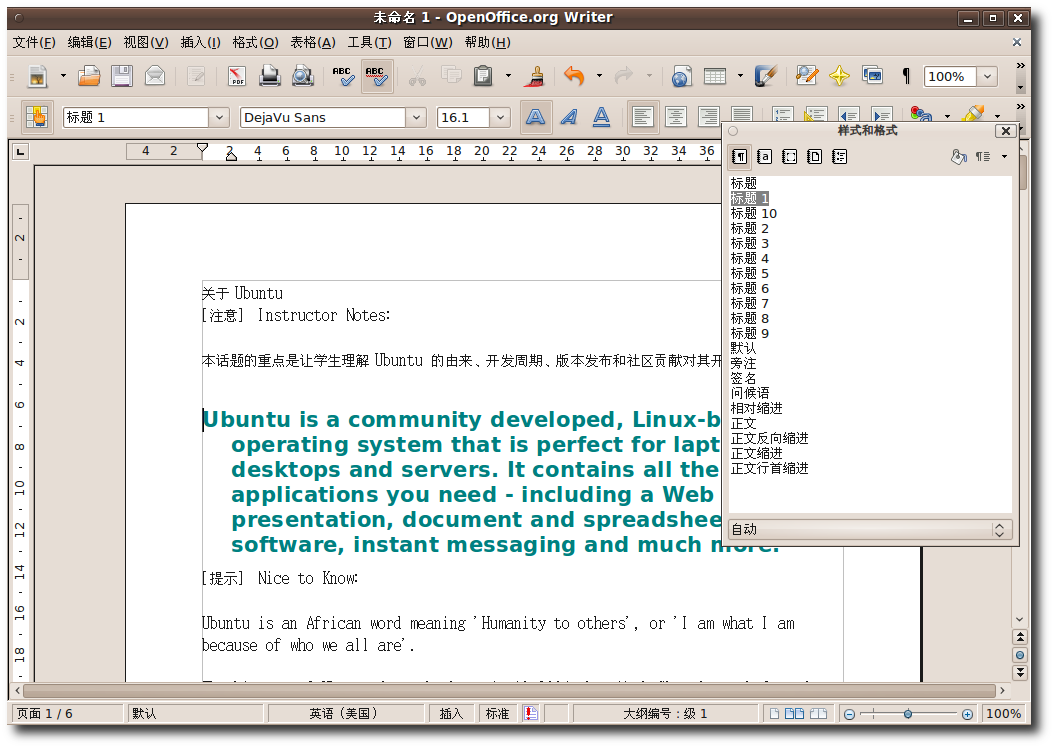The image size is (1054, 748).
Task: Save the document with the floppy icon
Action: tap(122, 76)
